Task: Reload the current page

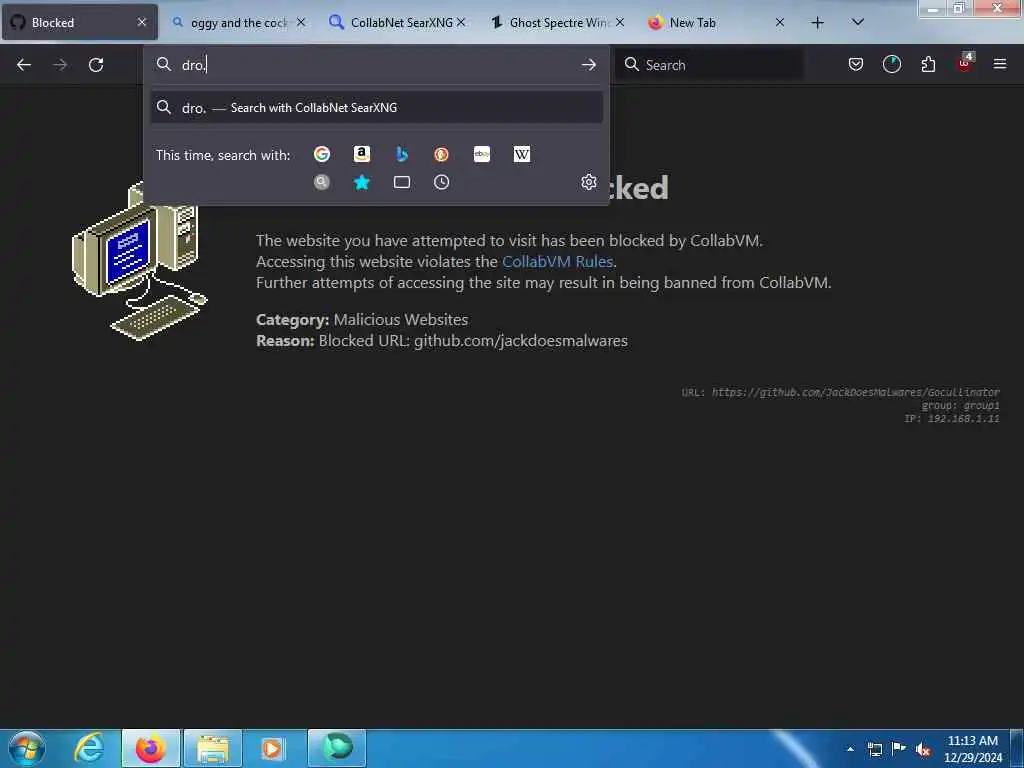Action: pyautogui.click(x=96, y=65)
